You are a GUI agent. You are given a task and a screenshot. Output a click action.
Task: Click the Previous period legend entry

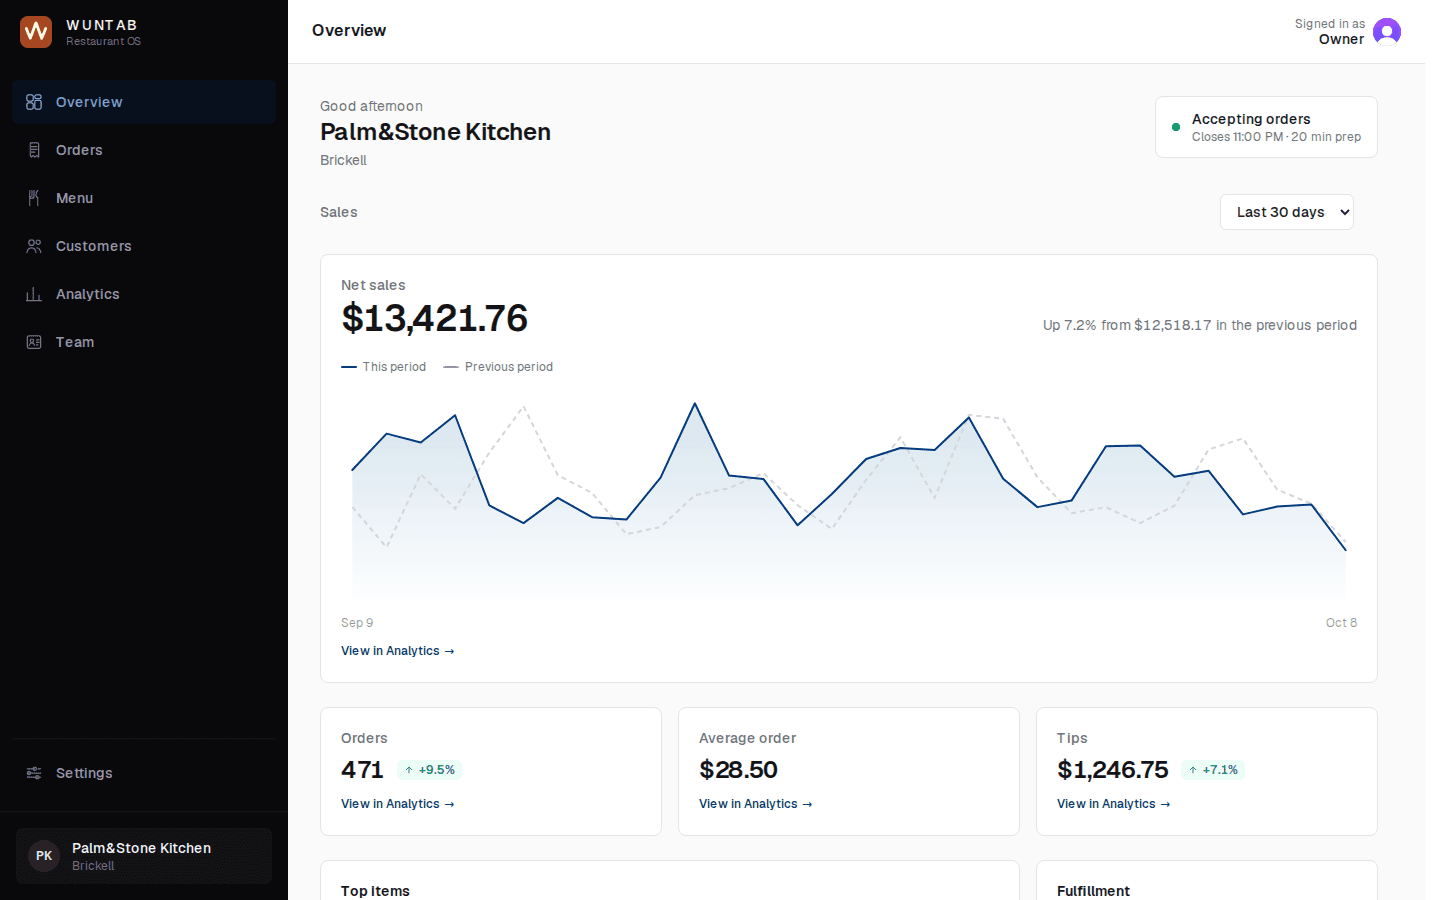pos(498,367)
